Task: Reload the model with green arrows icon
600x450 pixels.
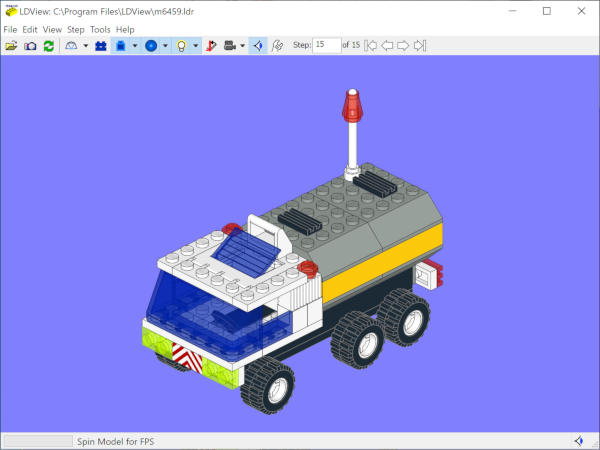Action: tap(48, 46)
